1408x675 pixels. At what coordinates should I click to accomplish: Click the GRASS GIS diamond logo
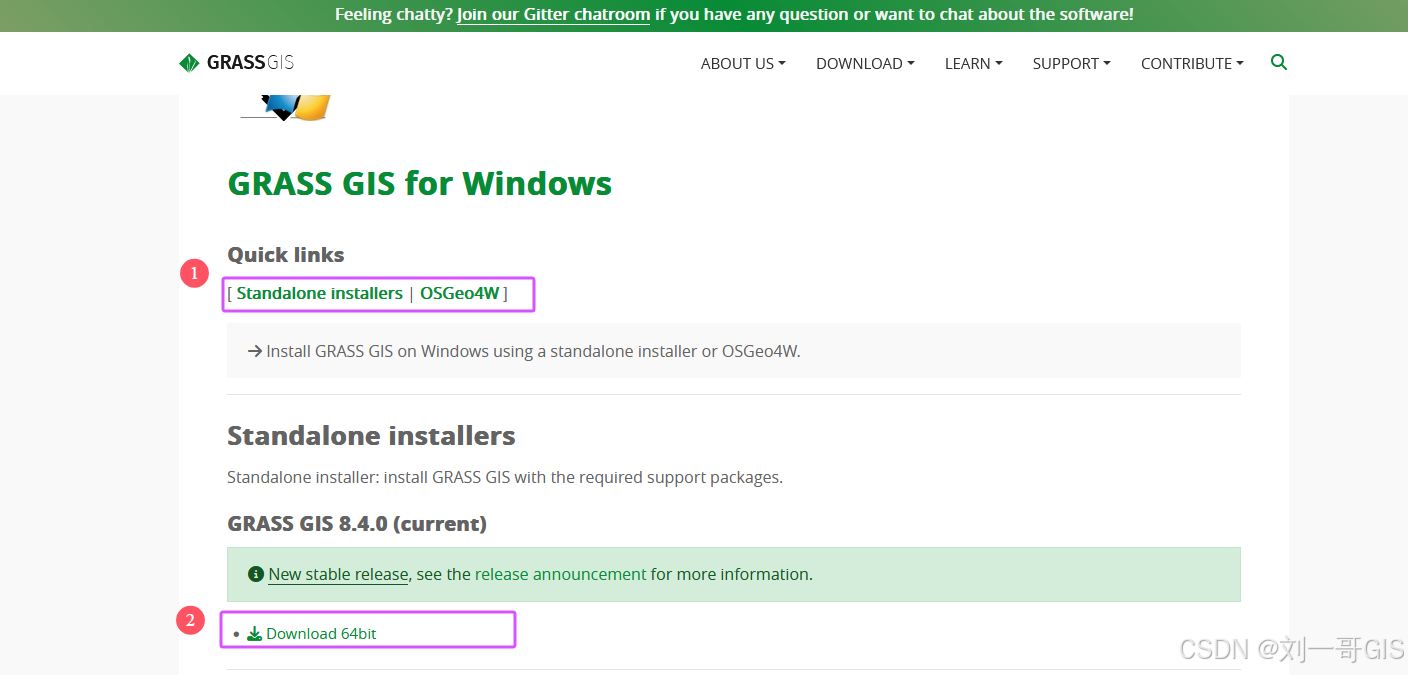(x=188, y=61)
